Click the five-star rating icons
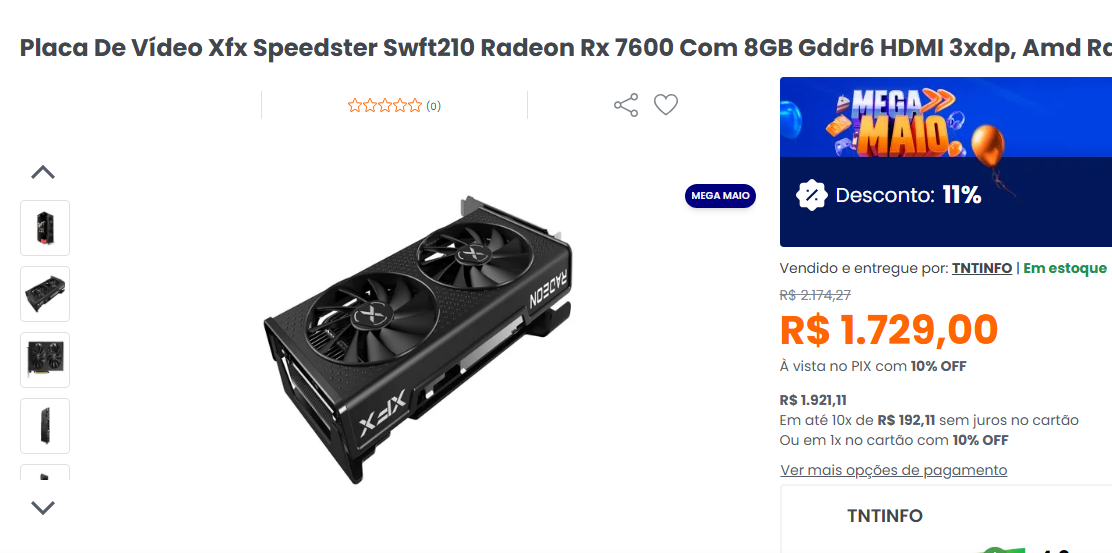1112x553 pixels. click(x=384, y=106)
